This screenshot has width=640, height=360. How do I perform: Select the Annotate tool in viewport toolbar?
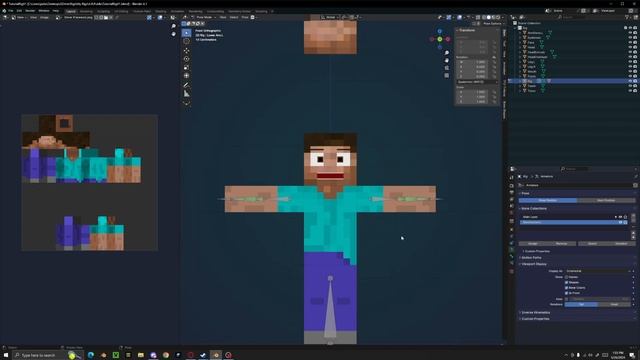187,85
